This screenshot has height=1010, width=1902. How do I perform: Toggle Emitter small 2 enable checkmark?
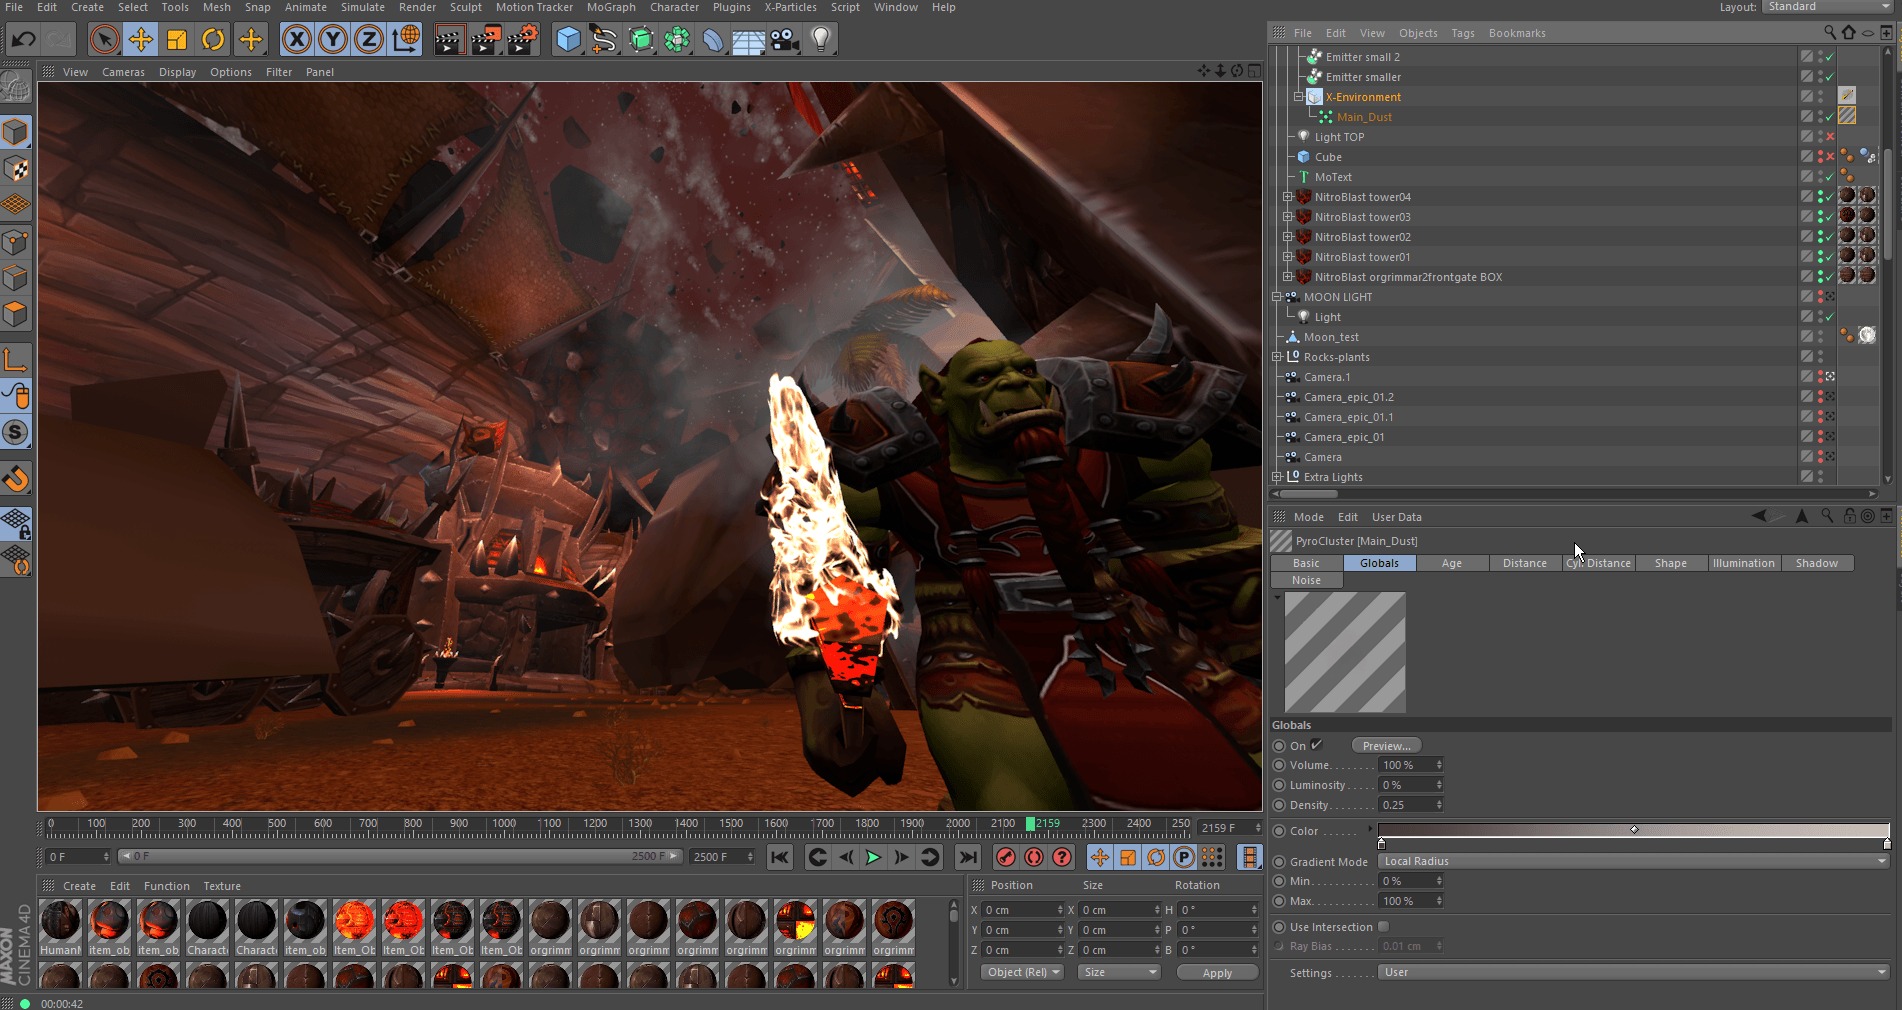point(1830,57)
